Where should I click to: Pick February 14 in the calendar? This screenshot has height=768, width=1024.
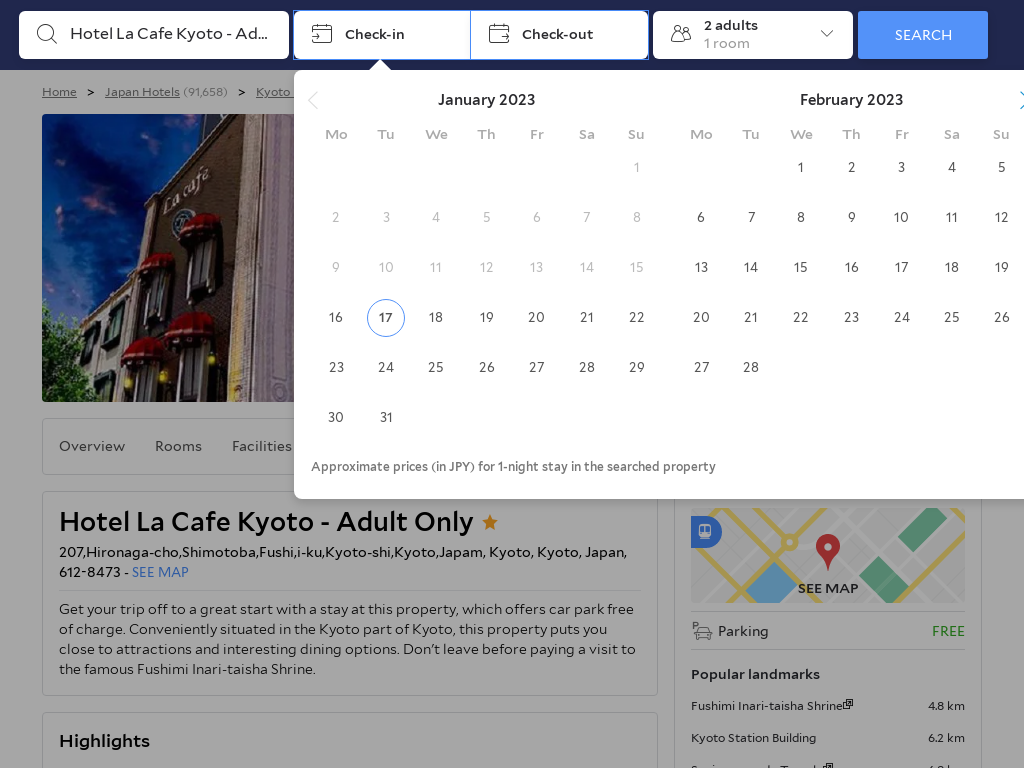pos(751,267)
